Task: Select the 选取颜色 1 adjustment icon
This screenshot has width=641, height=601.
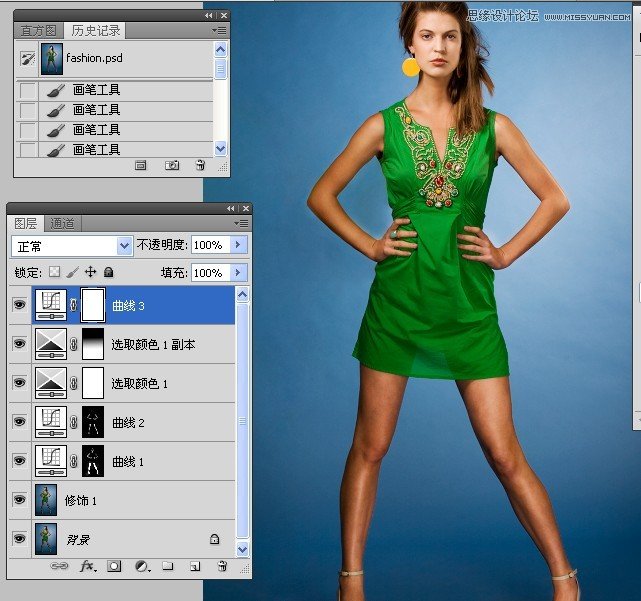Action: pos(51,383)
